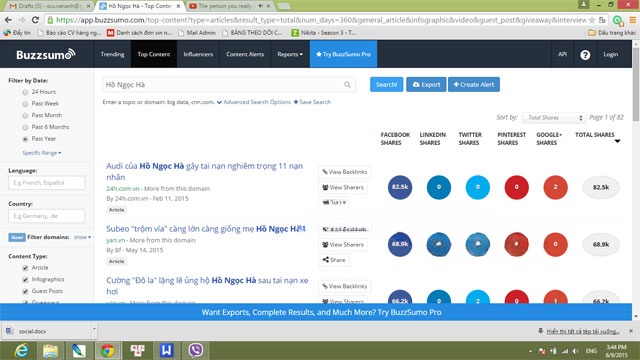Click Try BuzzSumo Pro tab

coord(344,54)
